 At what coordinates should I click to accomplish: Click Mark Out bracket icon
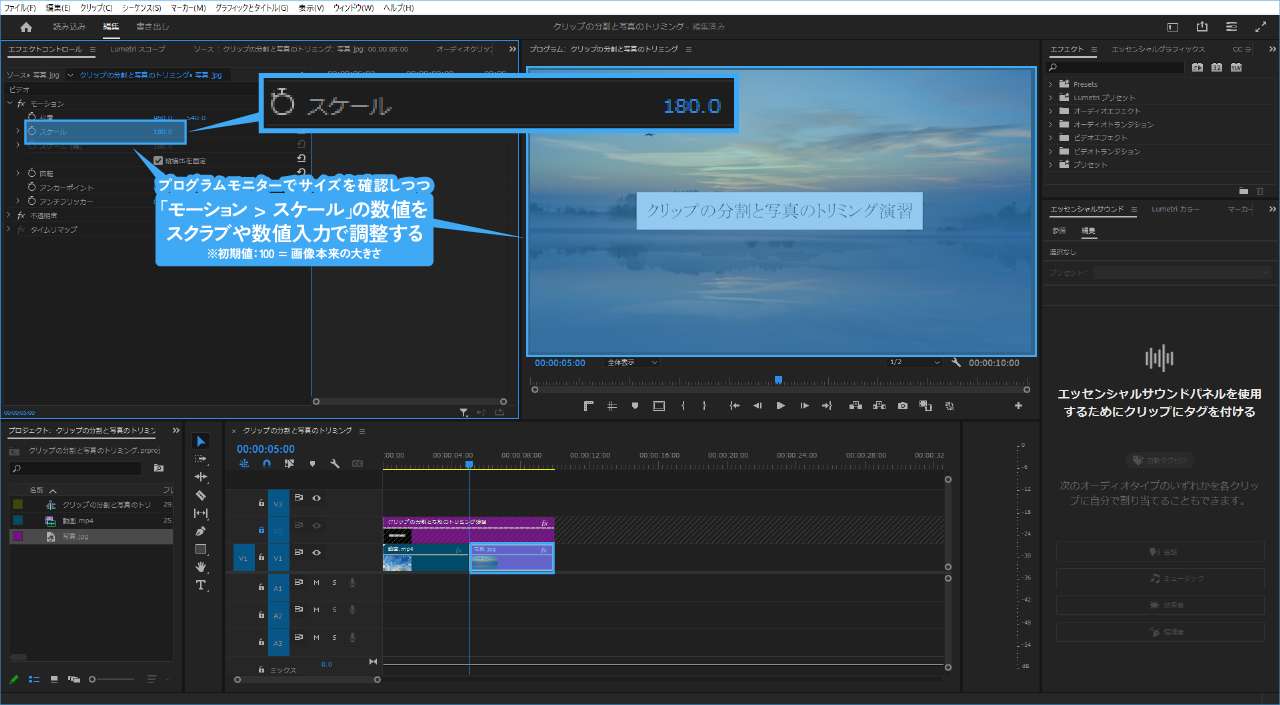[704, 406]
